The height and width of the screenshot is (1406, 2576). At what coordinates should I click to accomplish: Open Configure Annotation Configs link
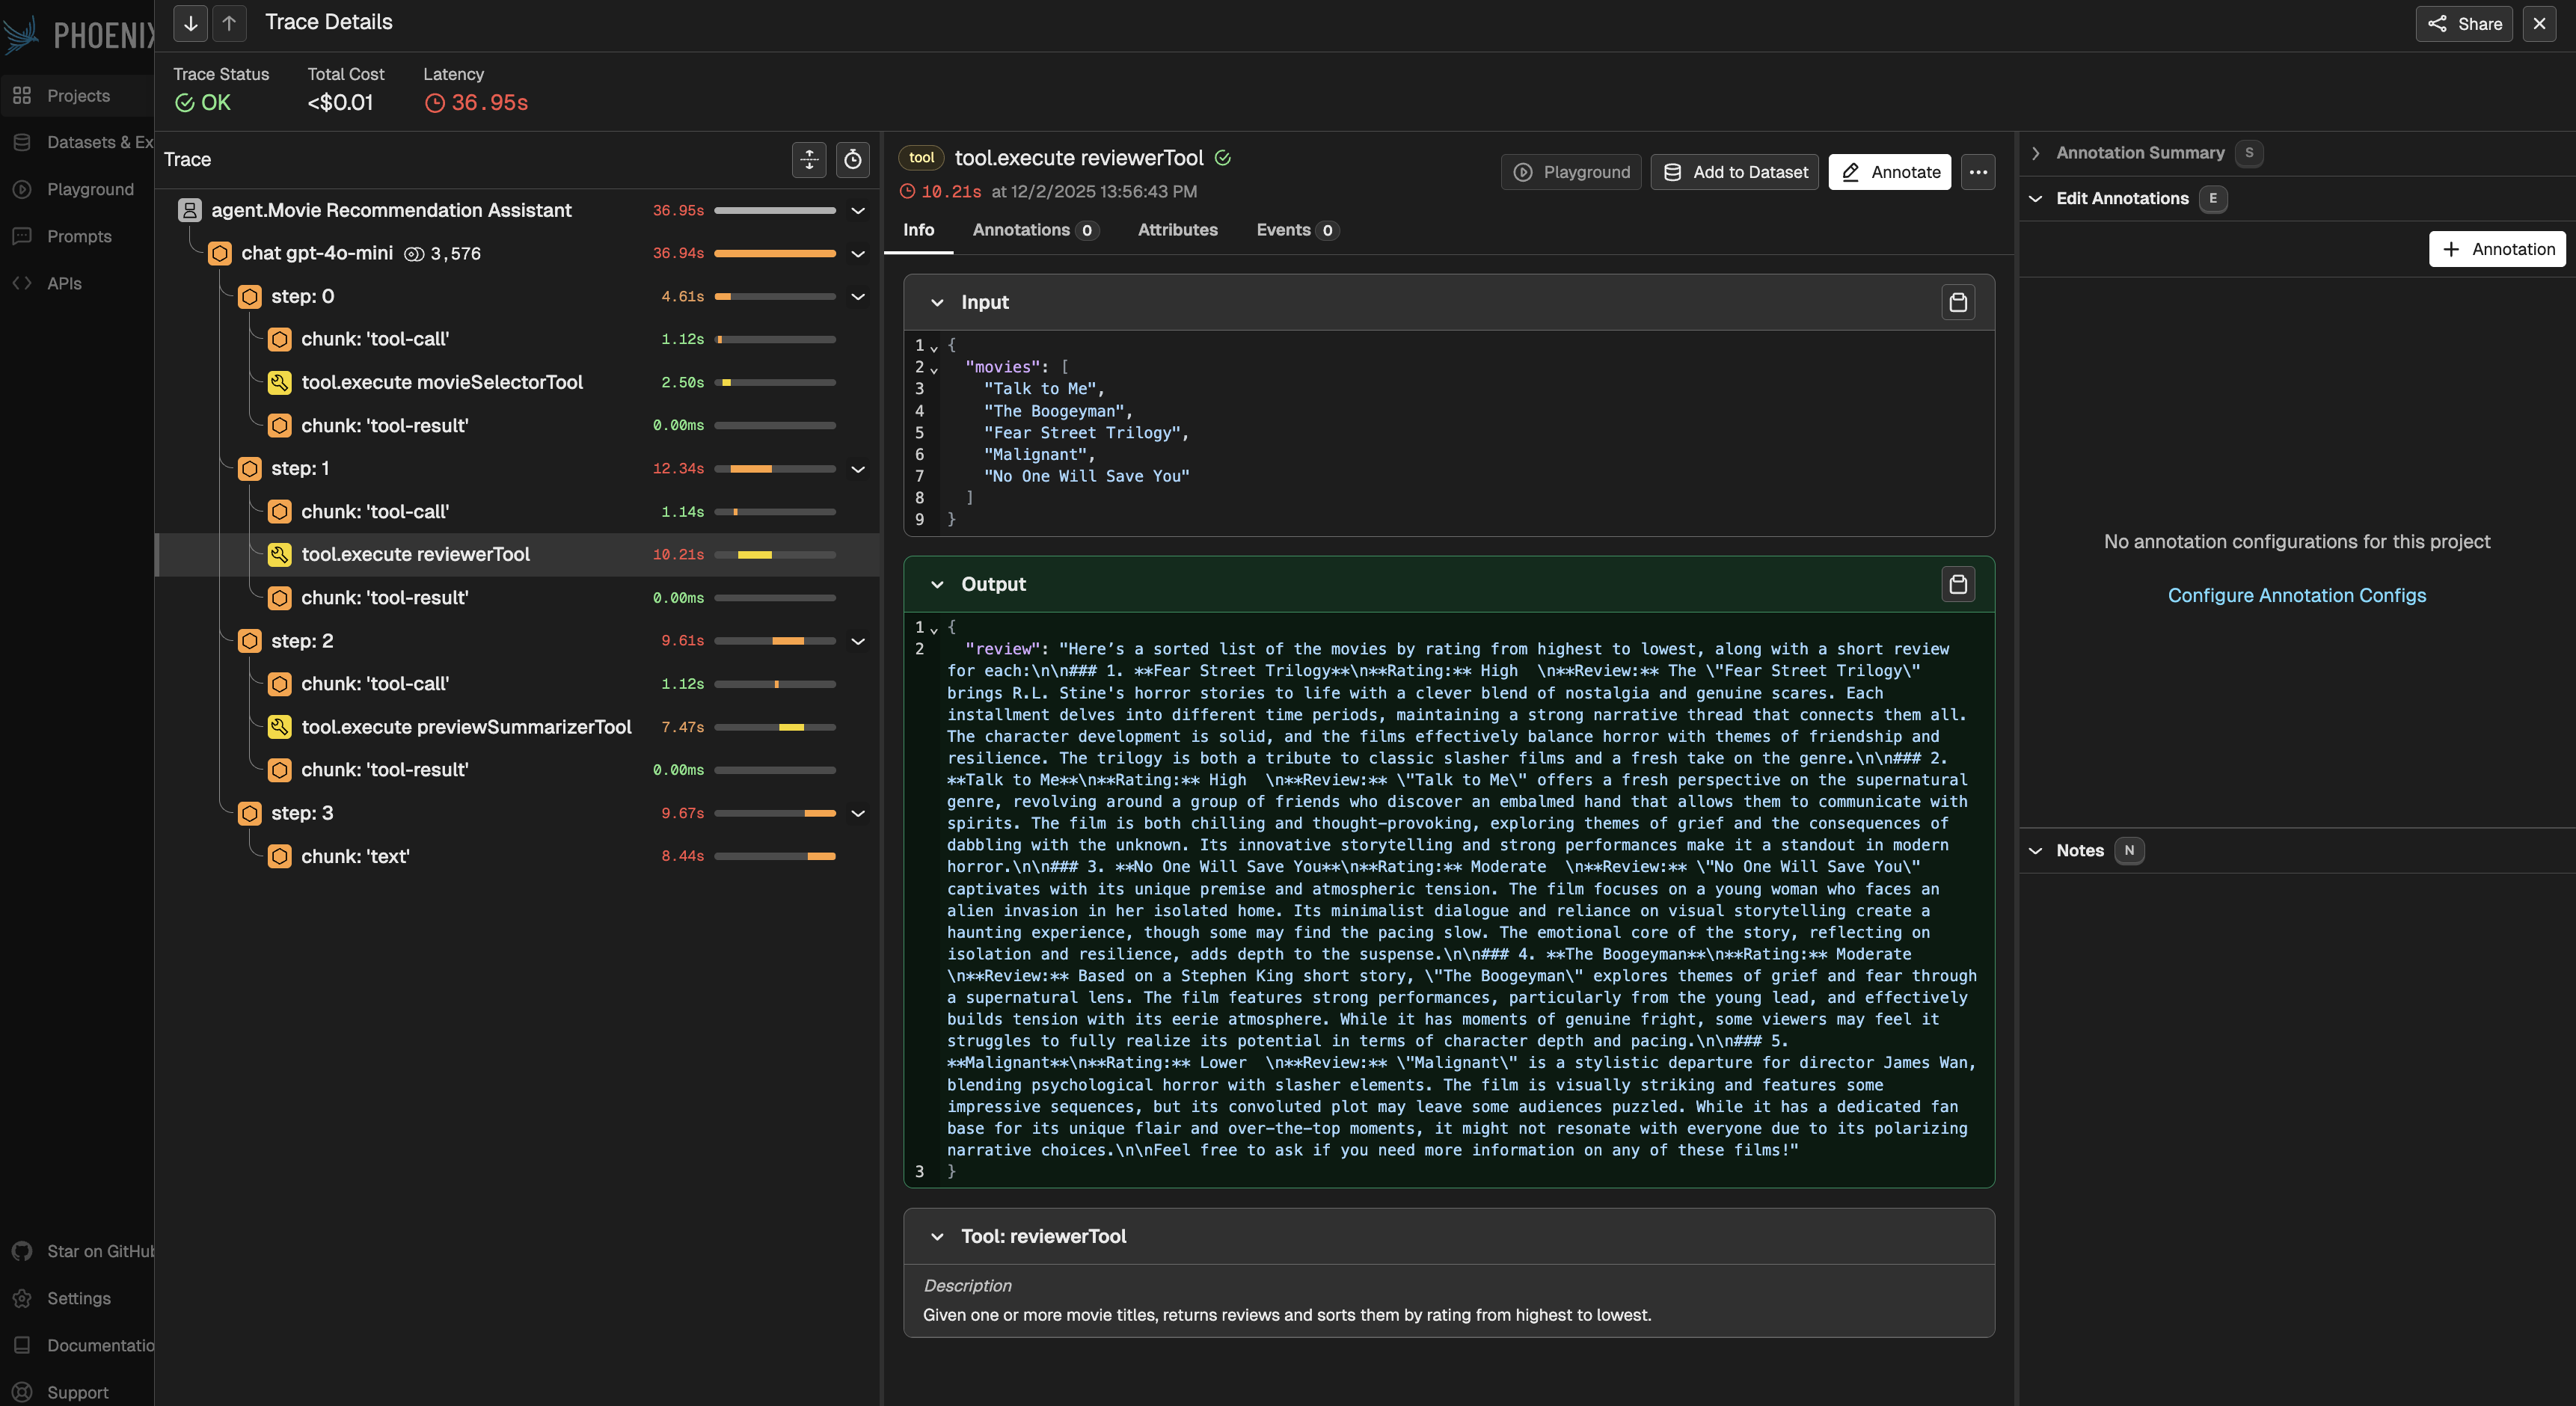click(x=2296, y=596)
